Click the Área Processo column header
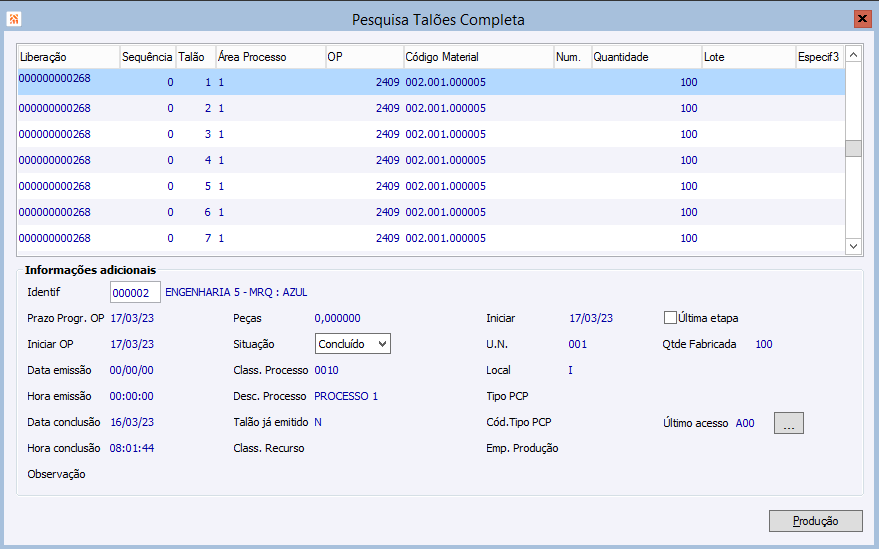 point(271,57)
